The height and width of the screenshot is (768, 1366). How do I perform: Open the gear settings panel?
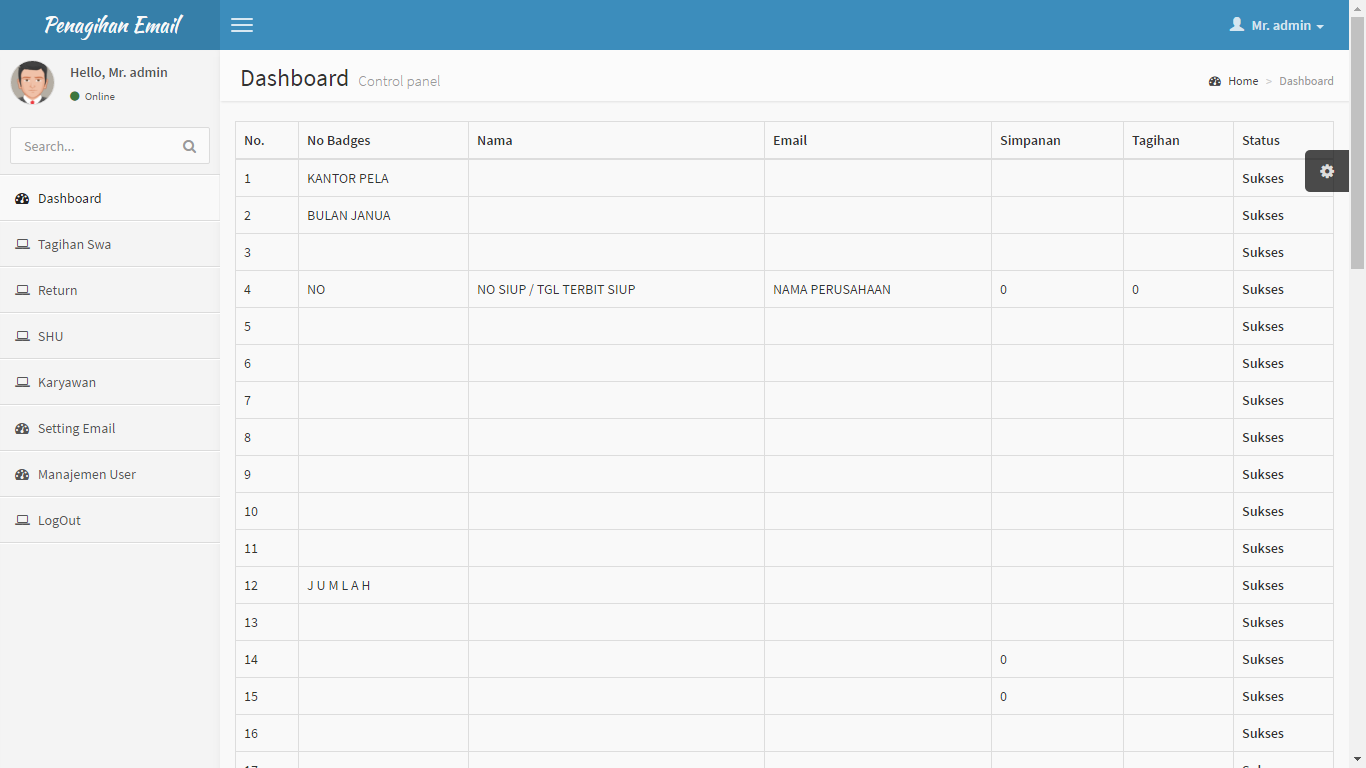click(1326, 171)
